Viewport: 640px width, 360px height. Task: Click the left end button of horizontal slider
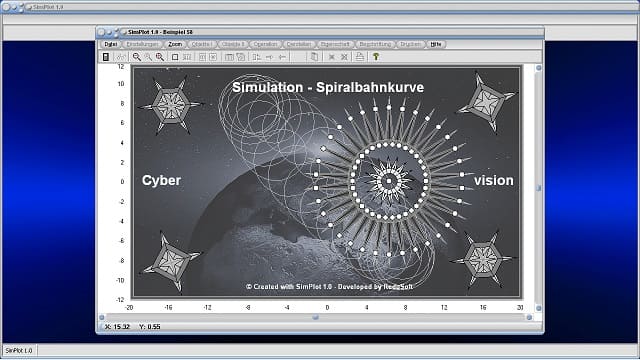point(102,317)
